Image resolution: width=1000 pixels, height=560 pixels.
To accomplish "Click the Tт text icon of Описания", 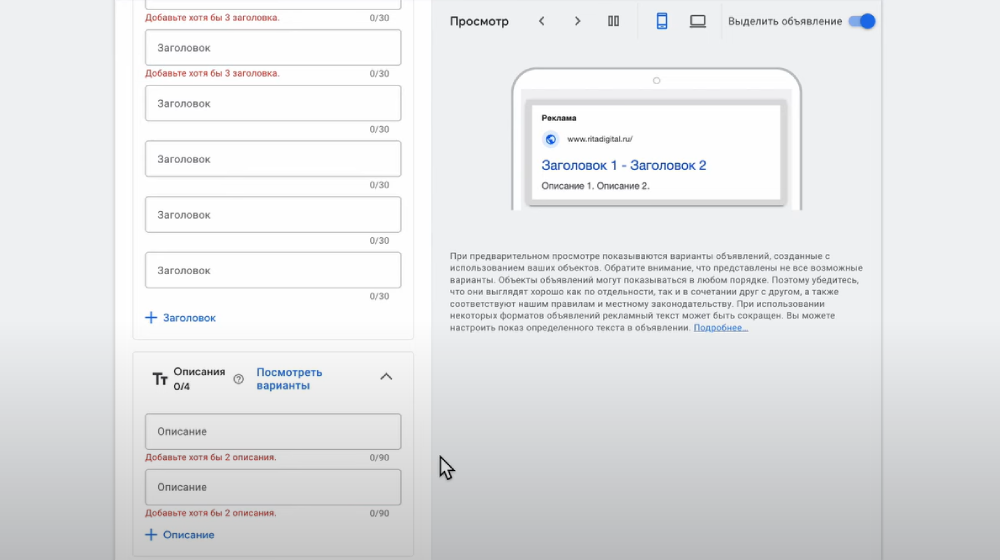I will [160, 379].
